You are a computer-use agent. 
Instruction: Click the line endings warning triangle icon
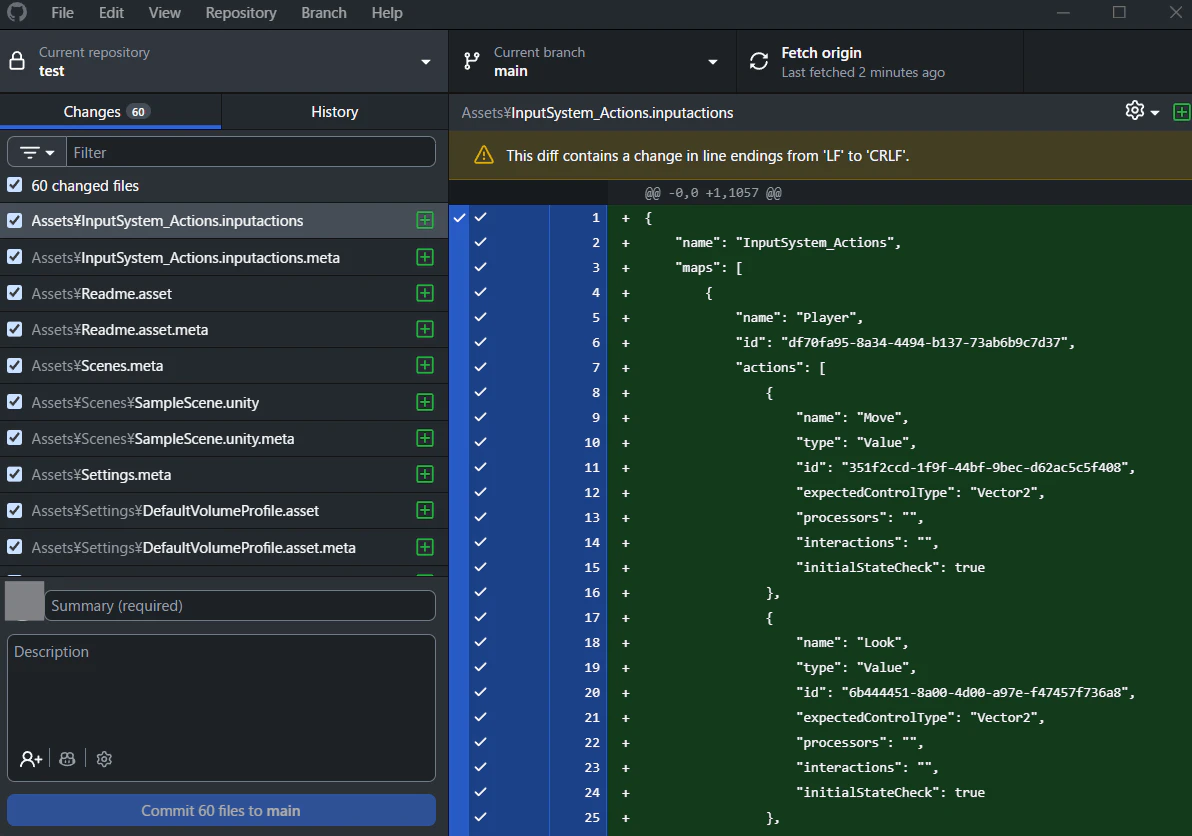[x=483, y=155]
